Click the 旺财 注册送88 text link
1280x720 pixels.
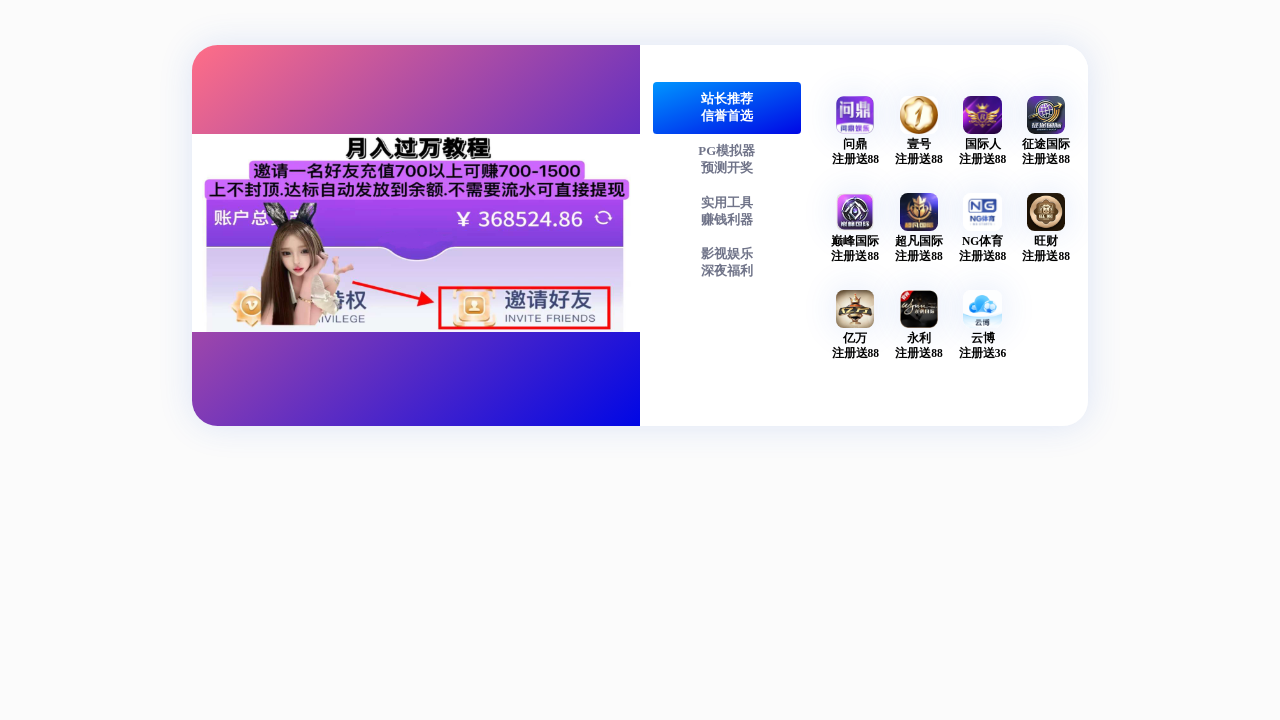[1046, 249]
